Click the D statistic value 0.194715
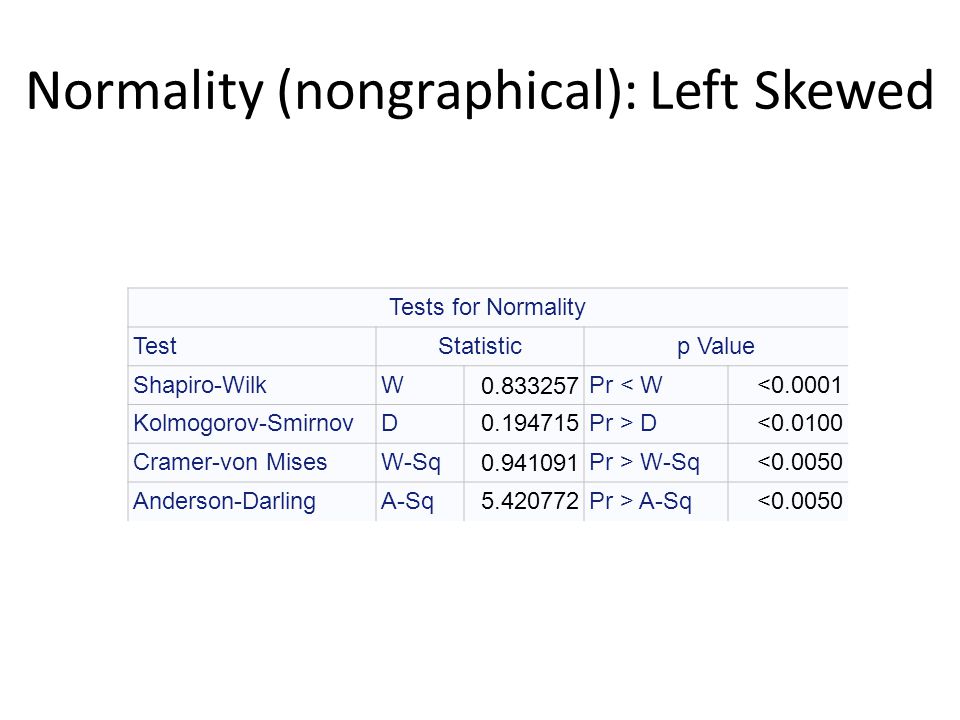The width and height of the screenshot is (960, 720). pos(530,423)
